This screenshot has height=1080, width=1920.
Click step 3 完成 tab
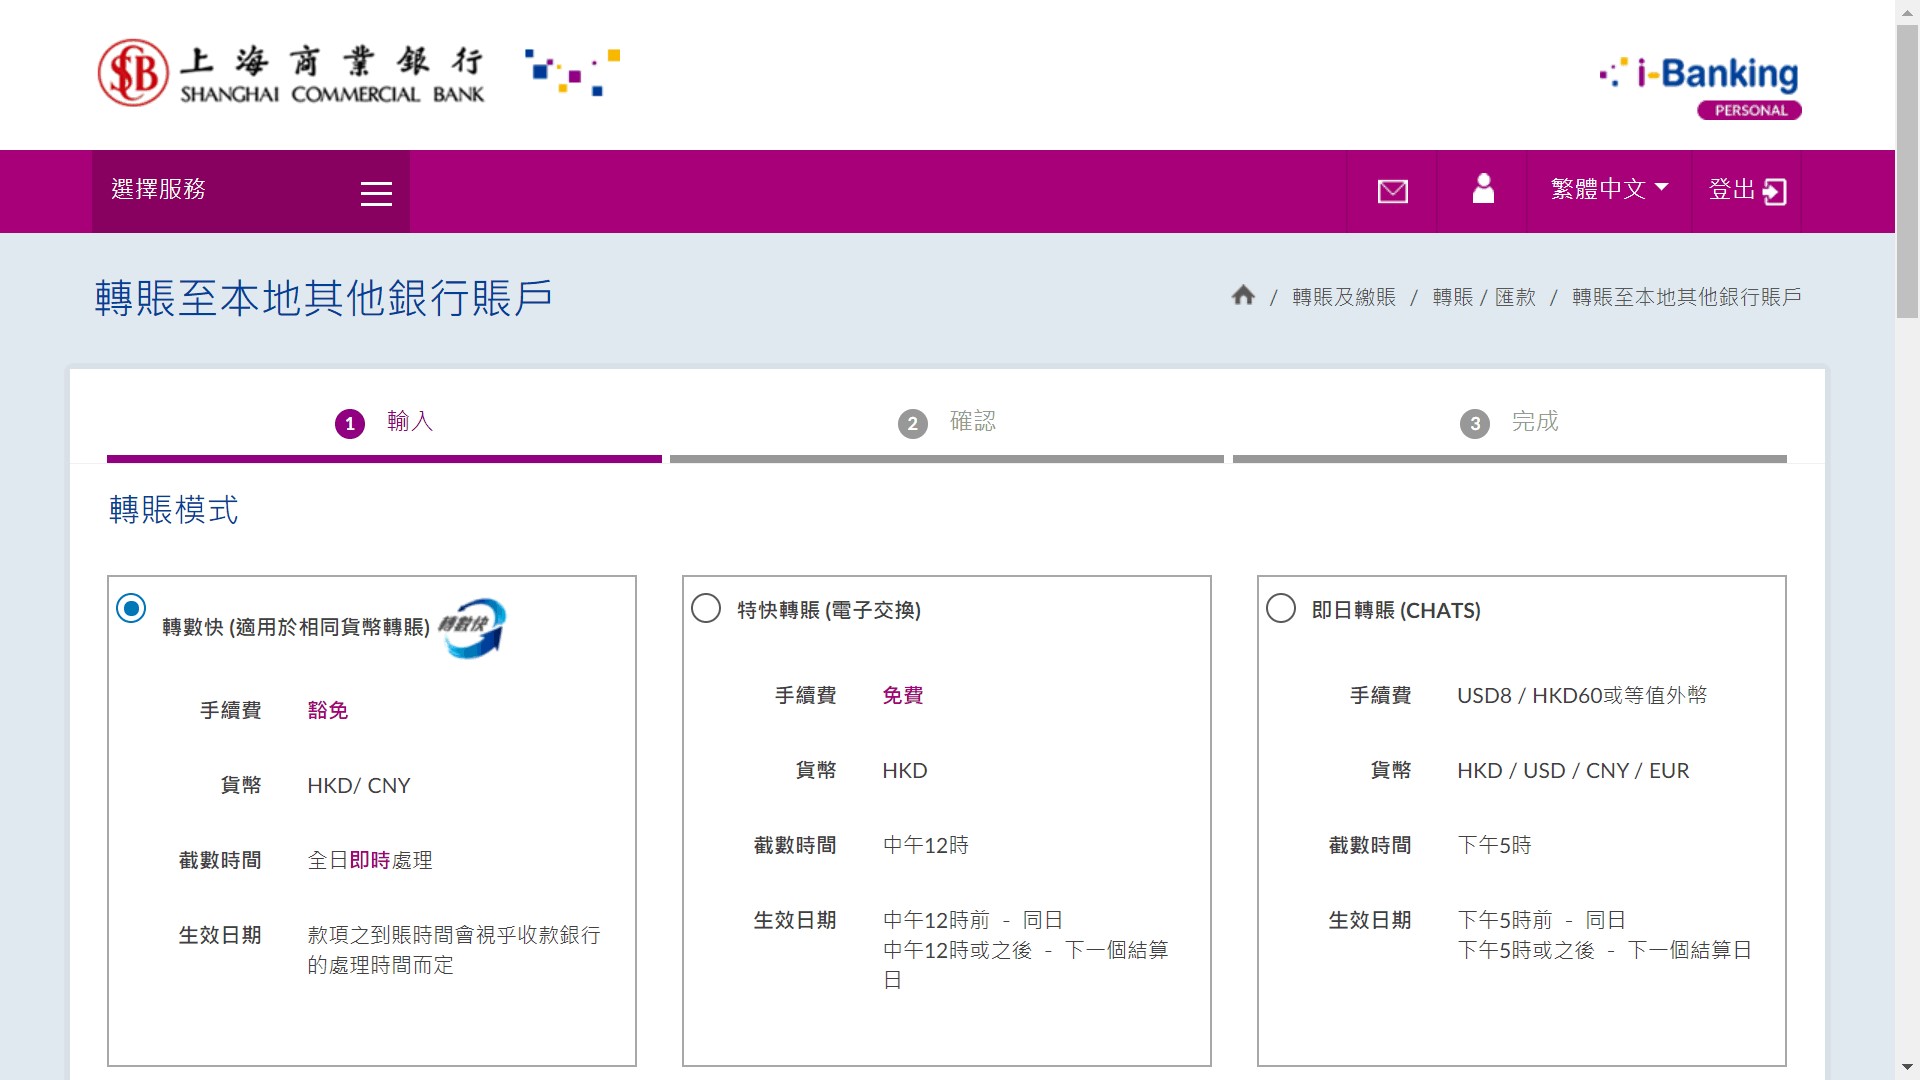click(x=1509, y=422)
